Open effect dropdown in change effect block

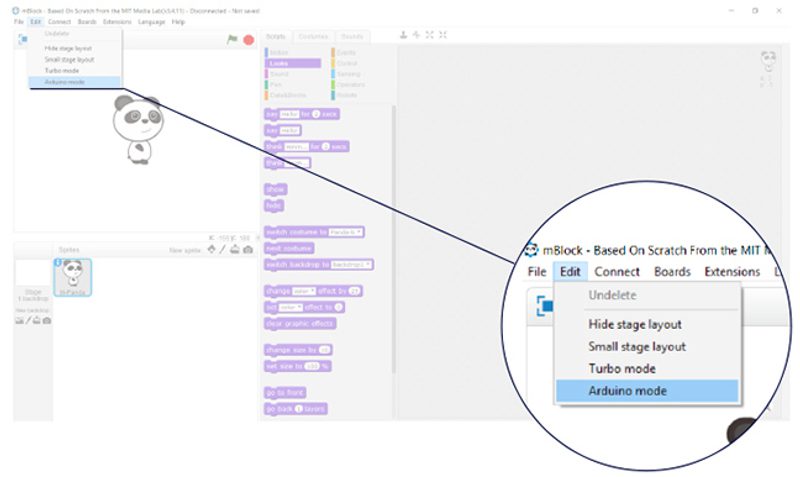[304, 291]
